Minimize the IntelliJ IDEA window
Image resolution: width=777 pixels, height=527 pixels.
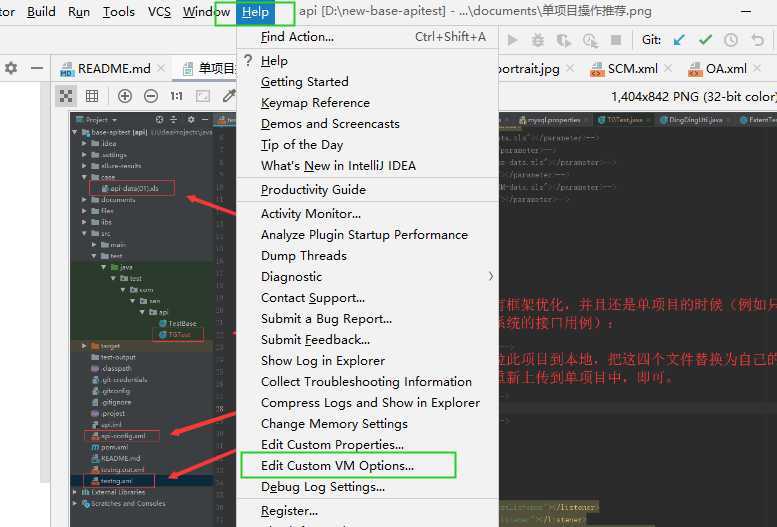[746, 11]
